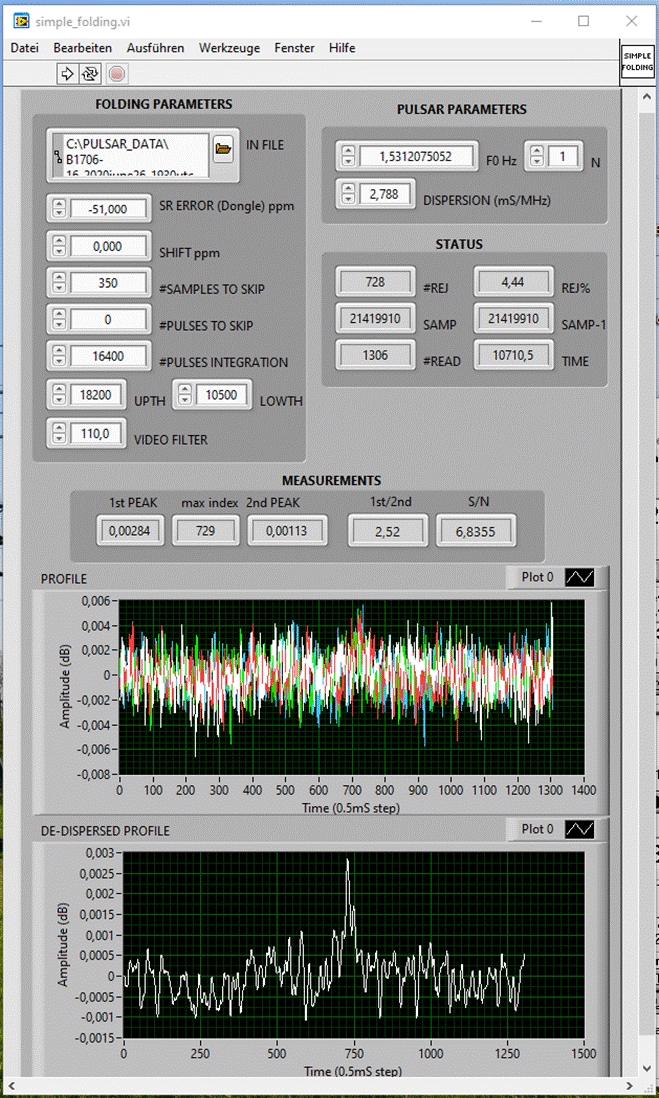Click the #SAMPLES TO SKIP field 350
The width and height of the screenshot is (659, 1098).
pyautogui.click(x=109, y=283)
